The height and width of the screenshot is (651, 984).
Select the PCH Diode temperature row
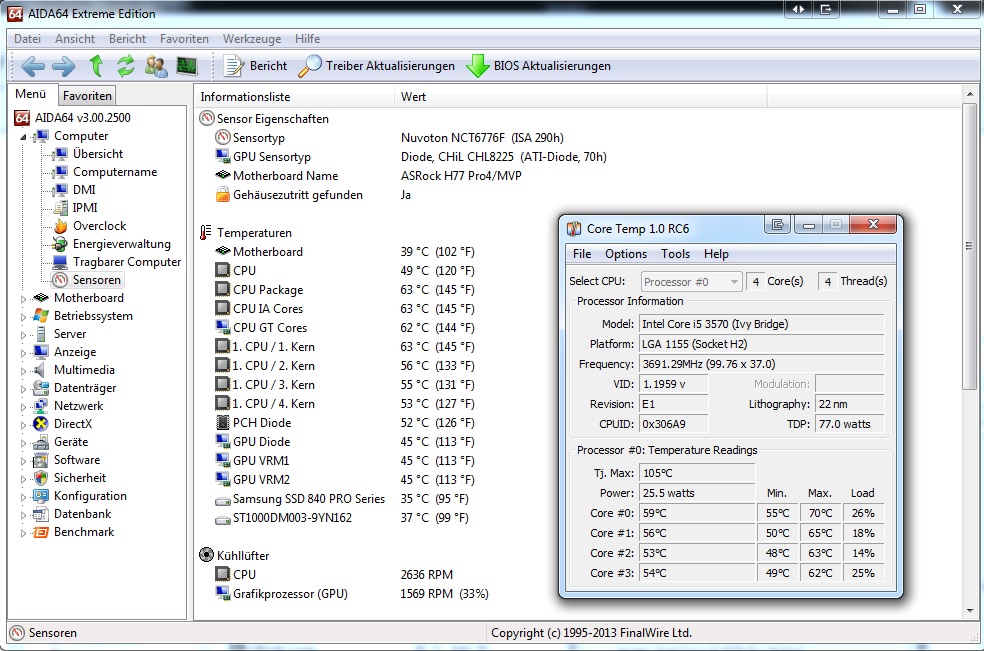point(345,422)
